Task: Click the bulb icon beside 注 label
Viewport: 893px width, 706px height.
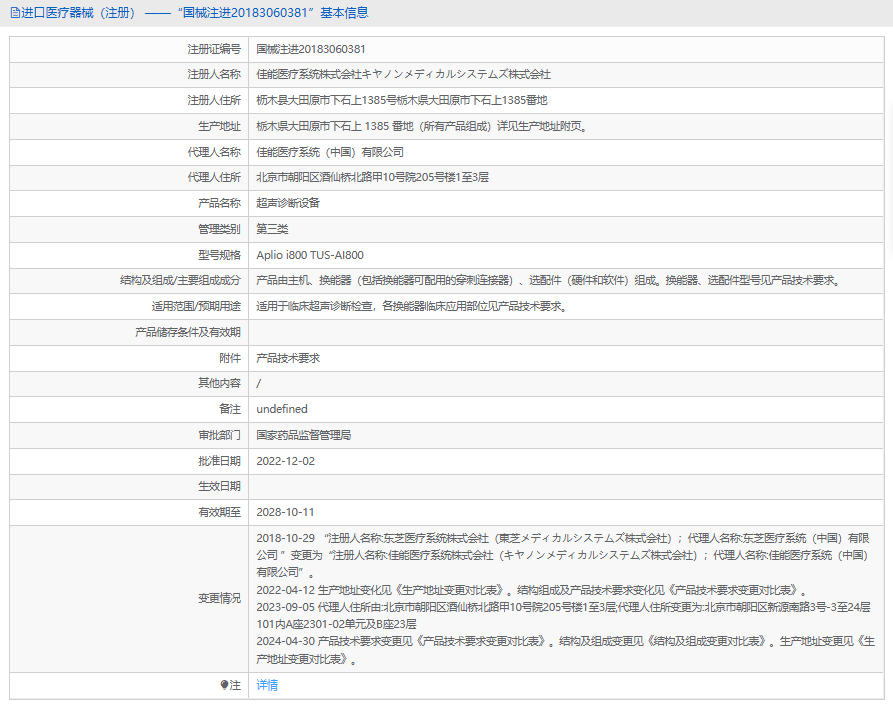Action: (x=224, y=685)
